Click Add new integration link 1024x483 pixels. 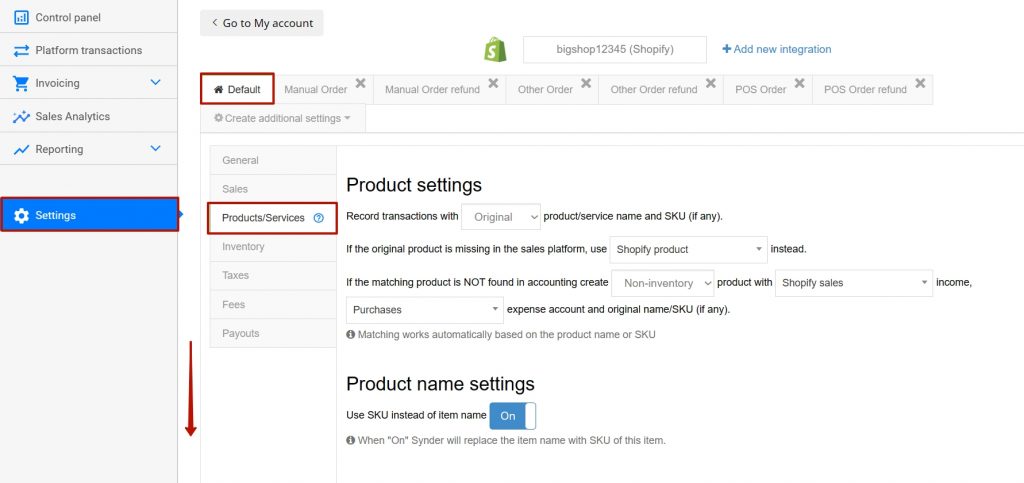(776, 49)
